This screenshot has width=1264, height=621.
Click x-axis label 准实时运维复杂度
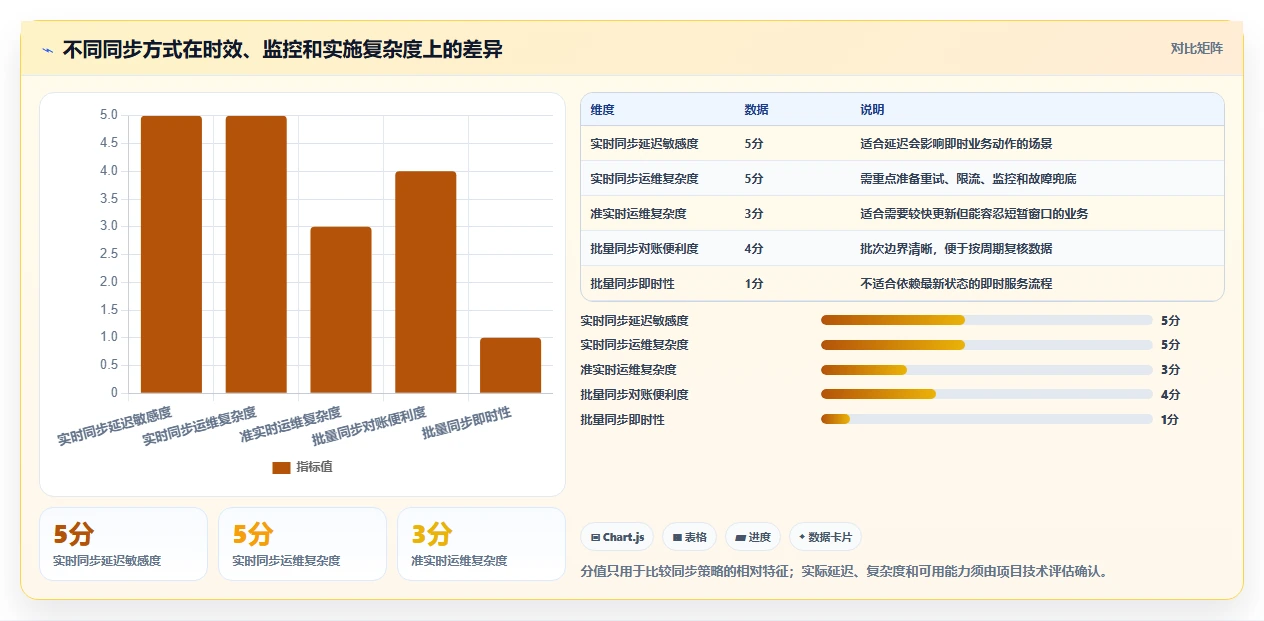[291, 425]
